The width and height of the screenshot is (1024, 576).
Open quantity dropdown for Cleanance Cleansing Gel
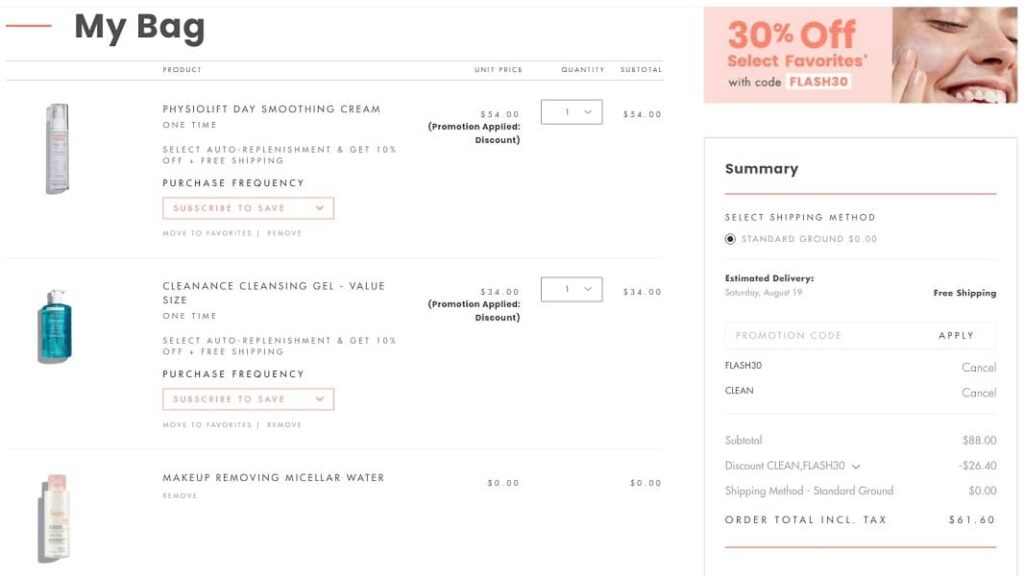(571, 289)
